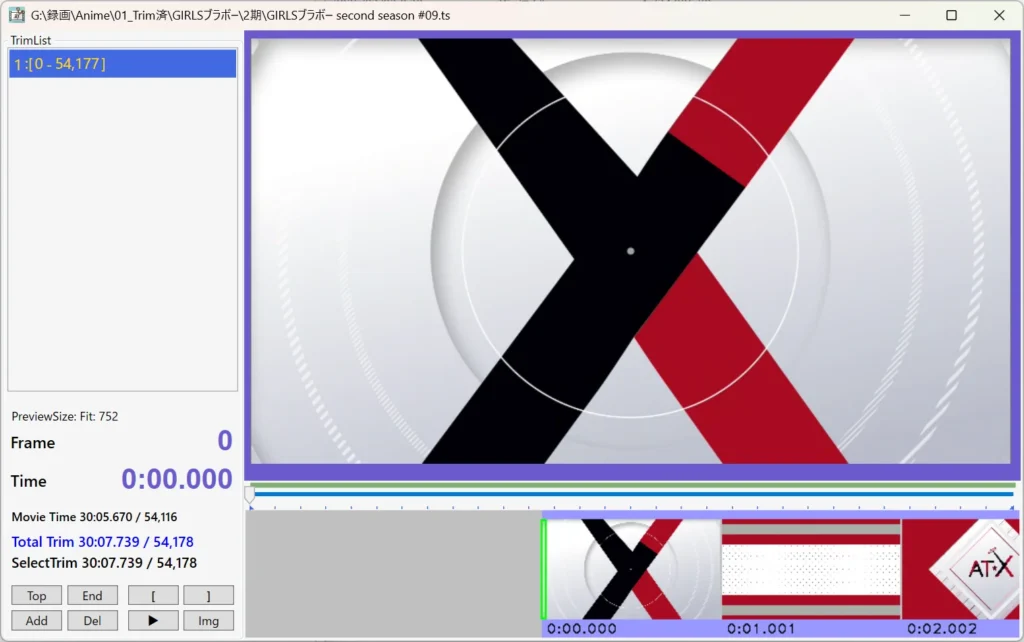Viewport: 1024px width, 642px height.
Task: Click the seek bar handle
Action: pyautogui.click(x=250, y=494)
